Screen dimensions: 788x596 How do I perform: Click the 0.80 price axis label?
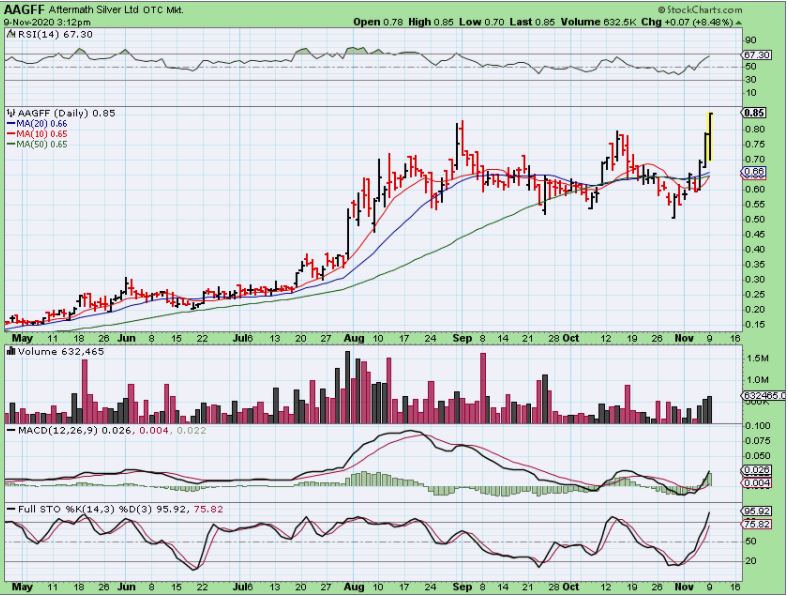(755, 129)
